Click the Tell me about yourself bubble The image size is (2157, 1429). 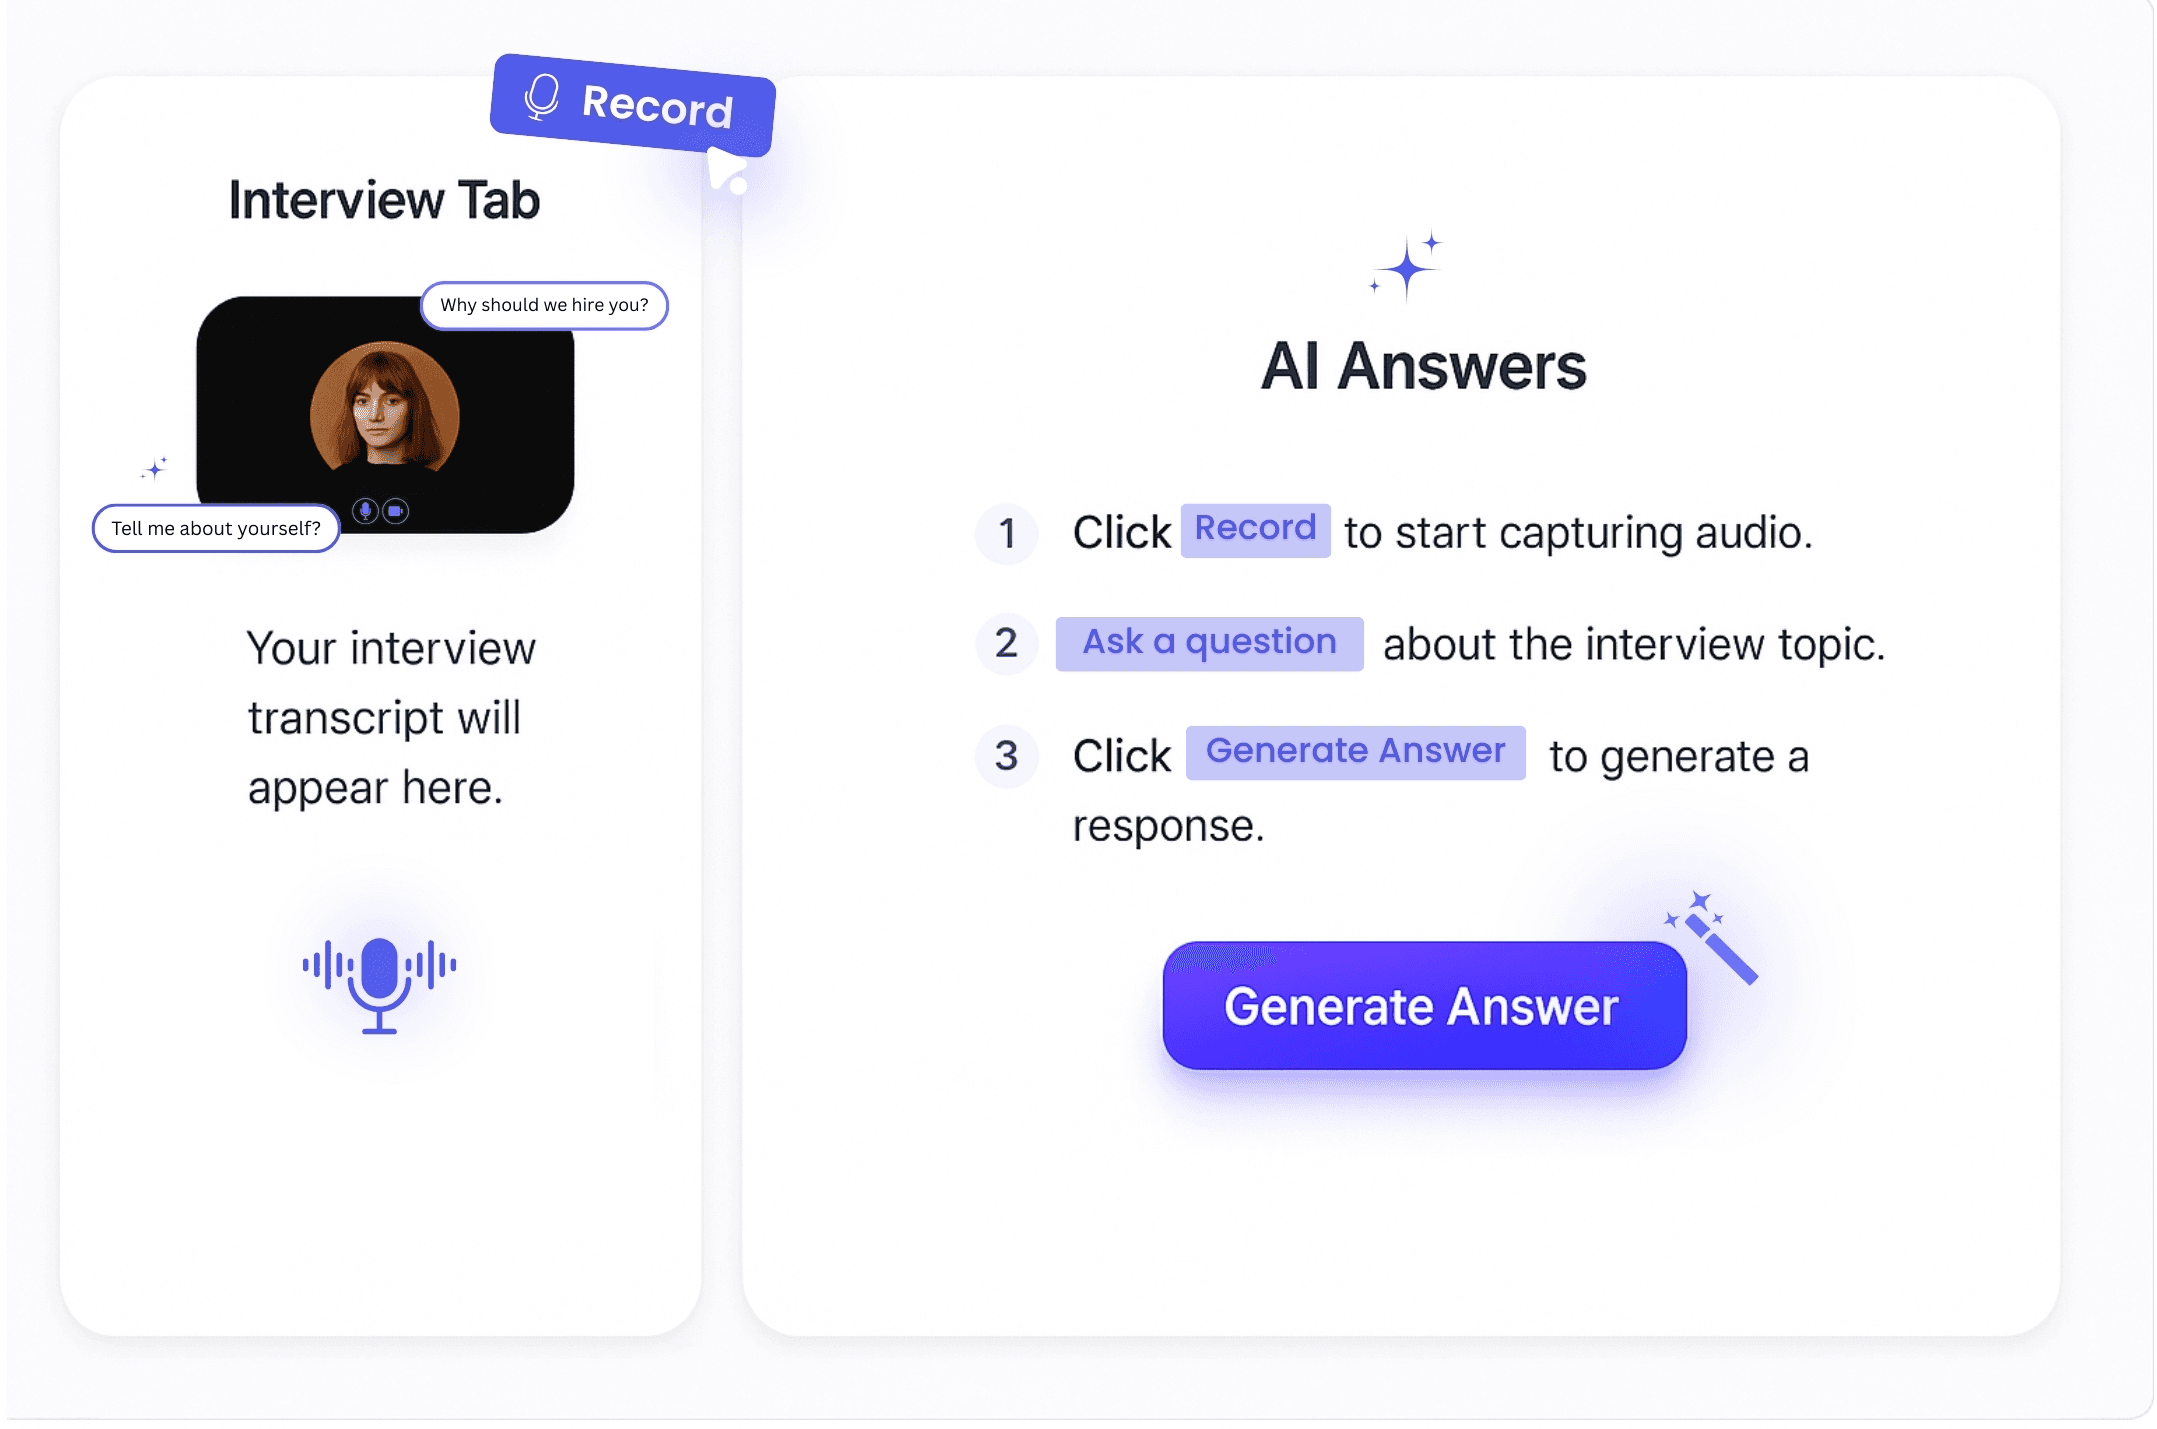point(216,528)
